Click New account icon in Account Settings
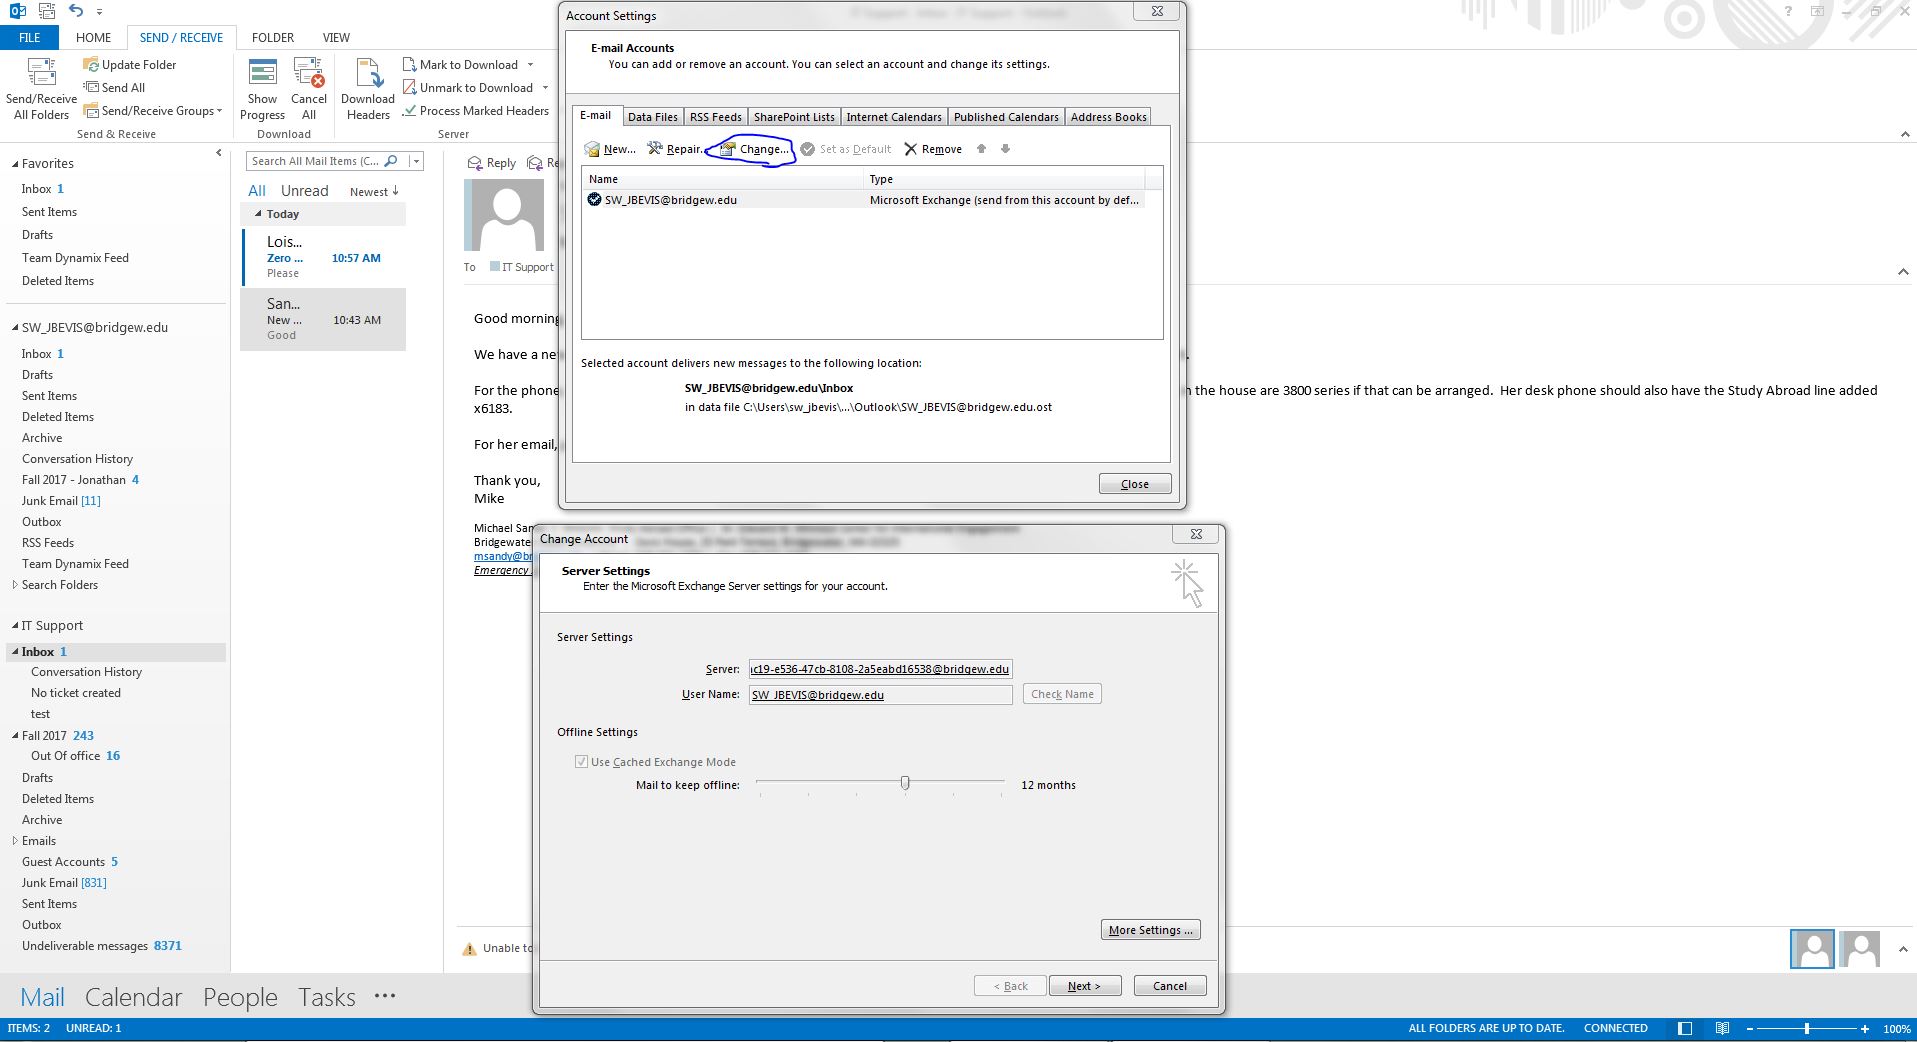 593,149
